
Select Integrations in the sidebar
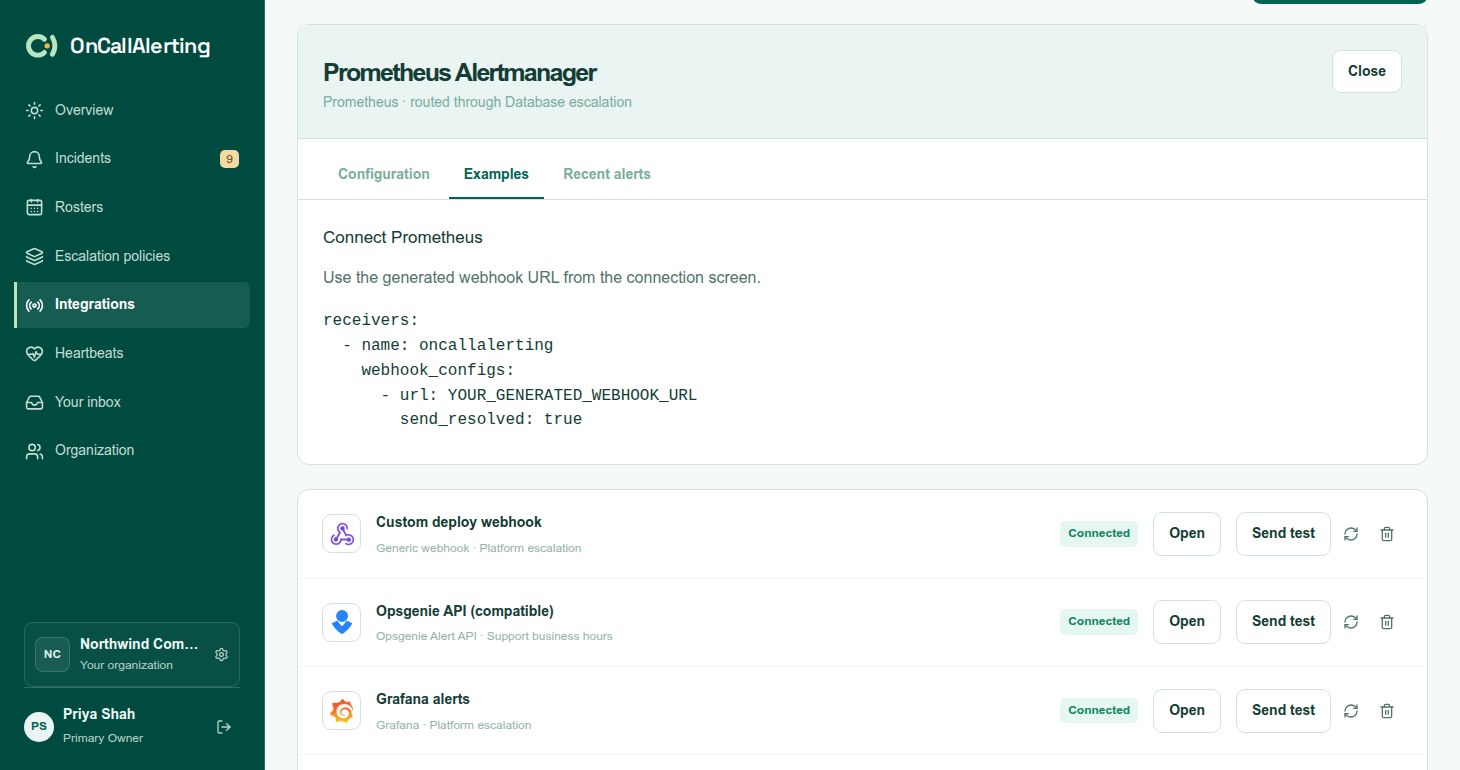coord(132,305)
